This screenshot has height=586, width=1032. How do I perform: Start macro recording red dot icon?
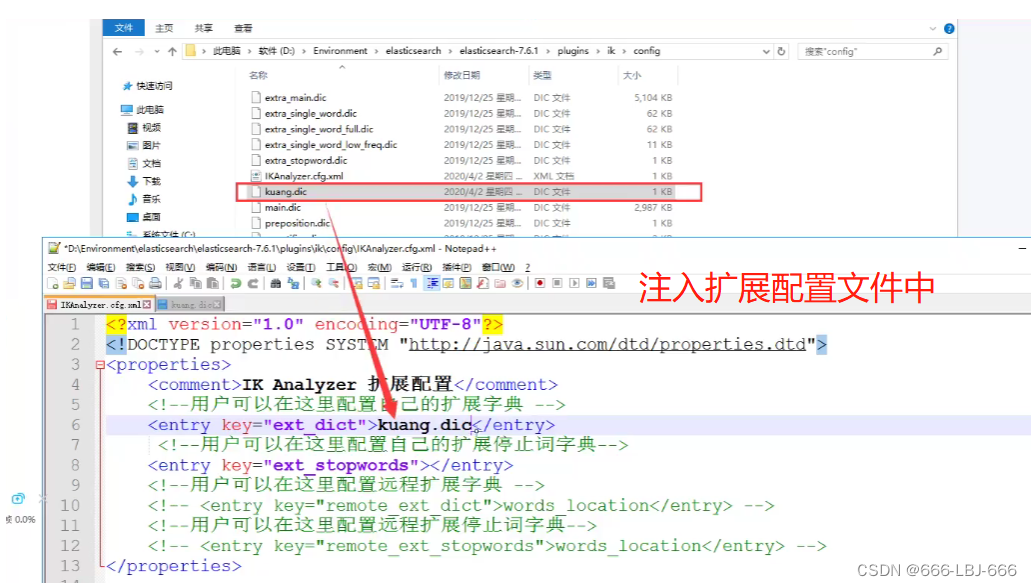click(540, 283)
